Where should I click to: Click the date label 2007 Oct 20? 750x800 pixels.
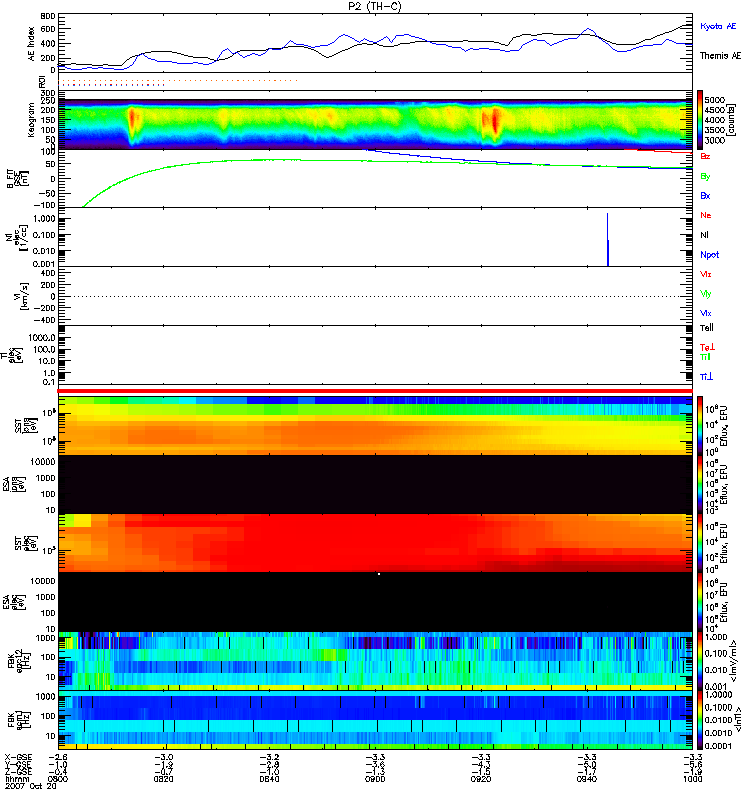31,786
